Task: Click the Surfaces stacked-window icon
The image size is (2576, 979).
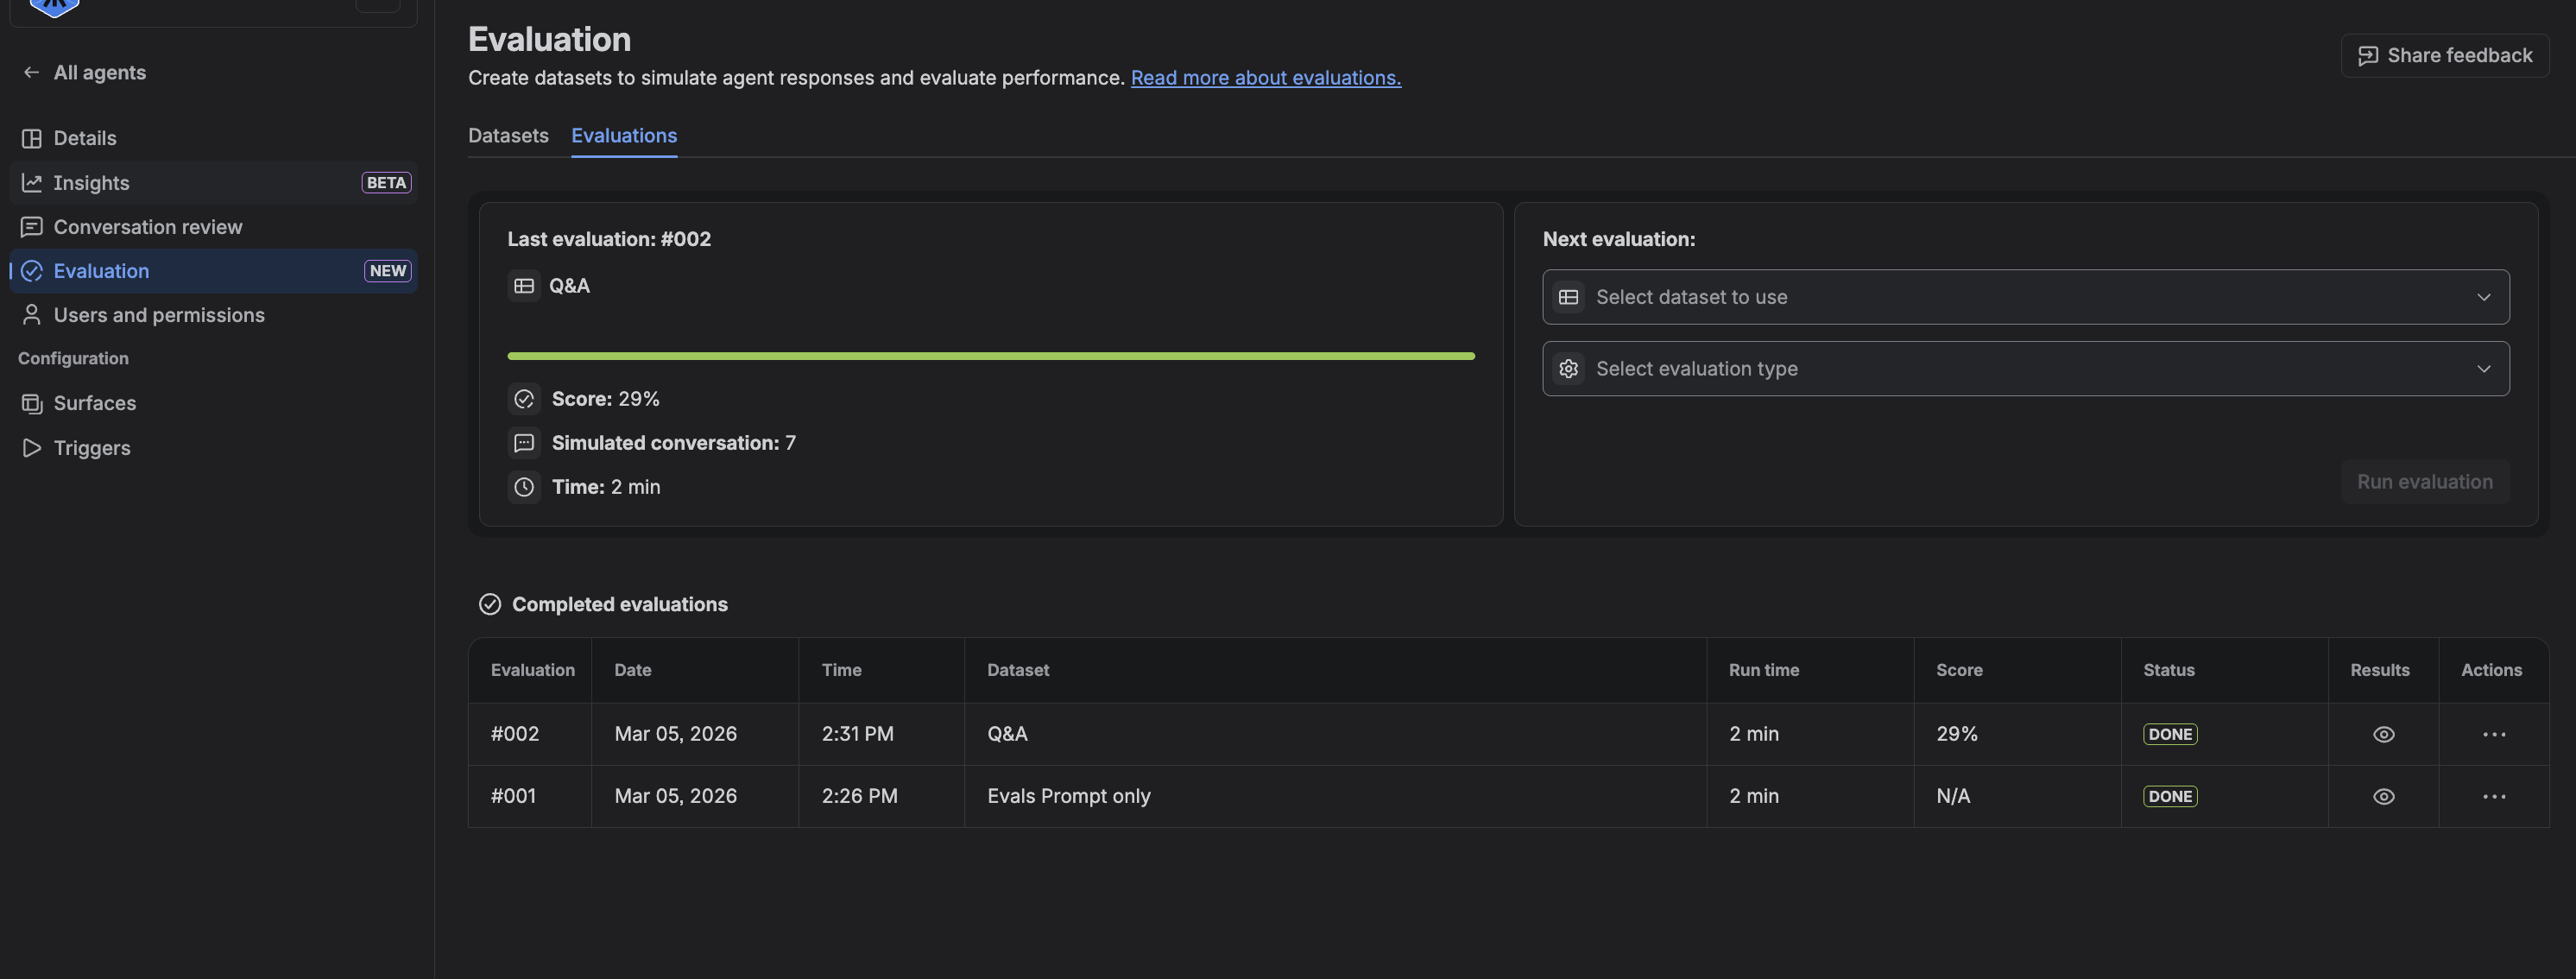Action: tap(32, 403)
